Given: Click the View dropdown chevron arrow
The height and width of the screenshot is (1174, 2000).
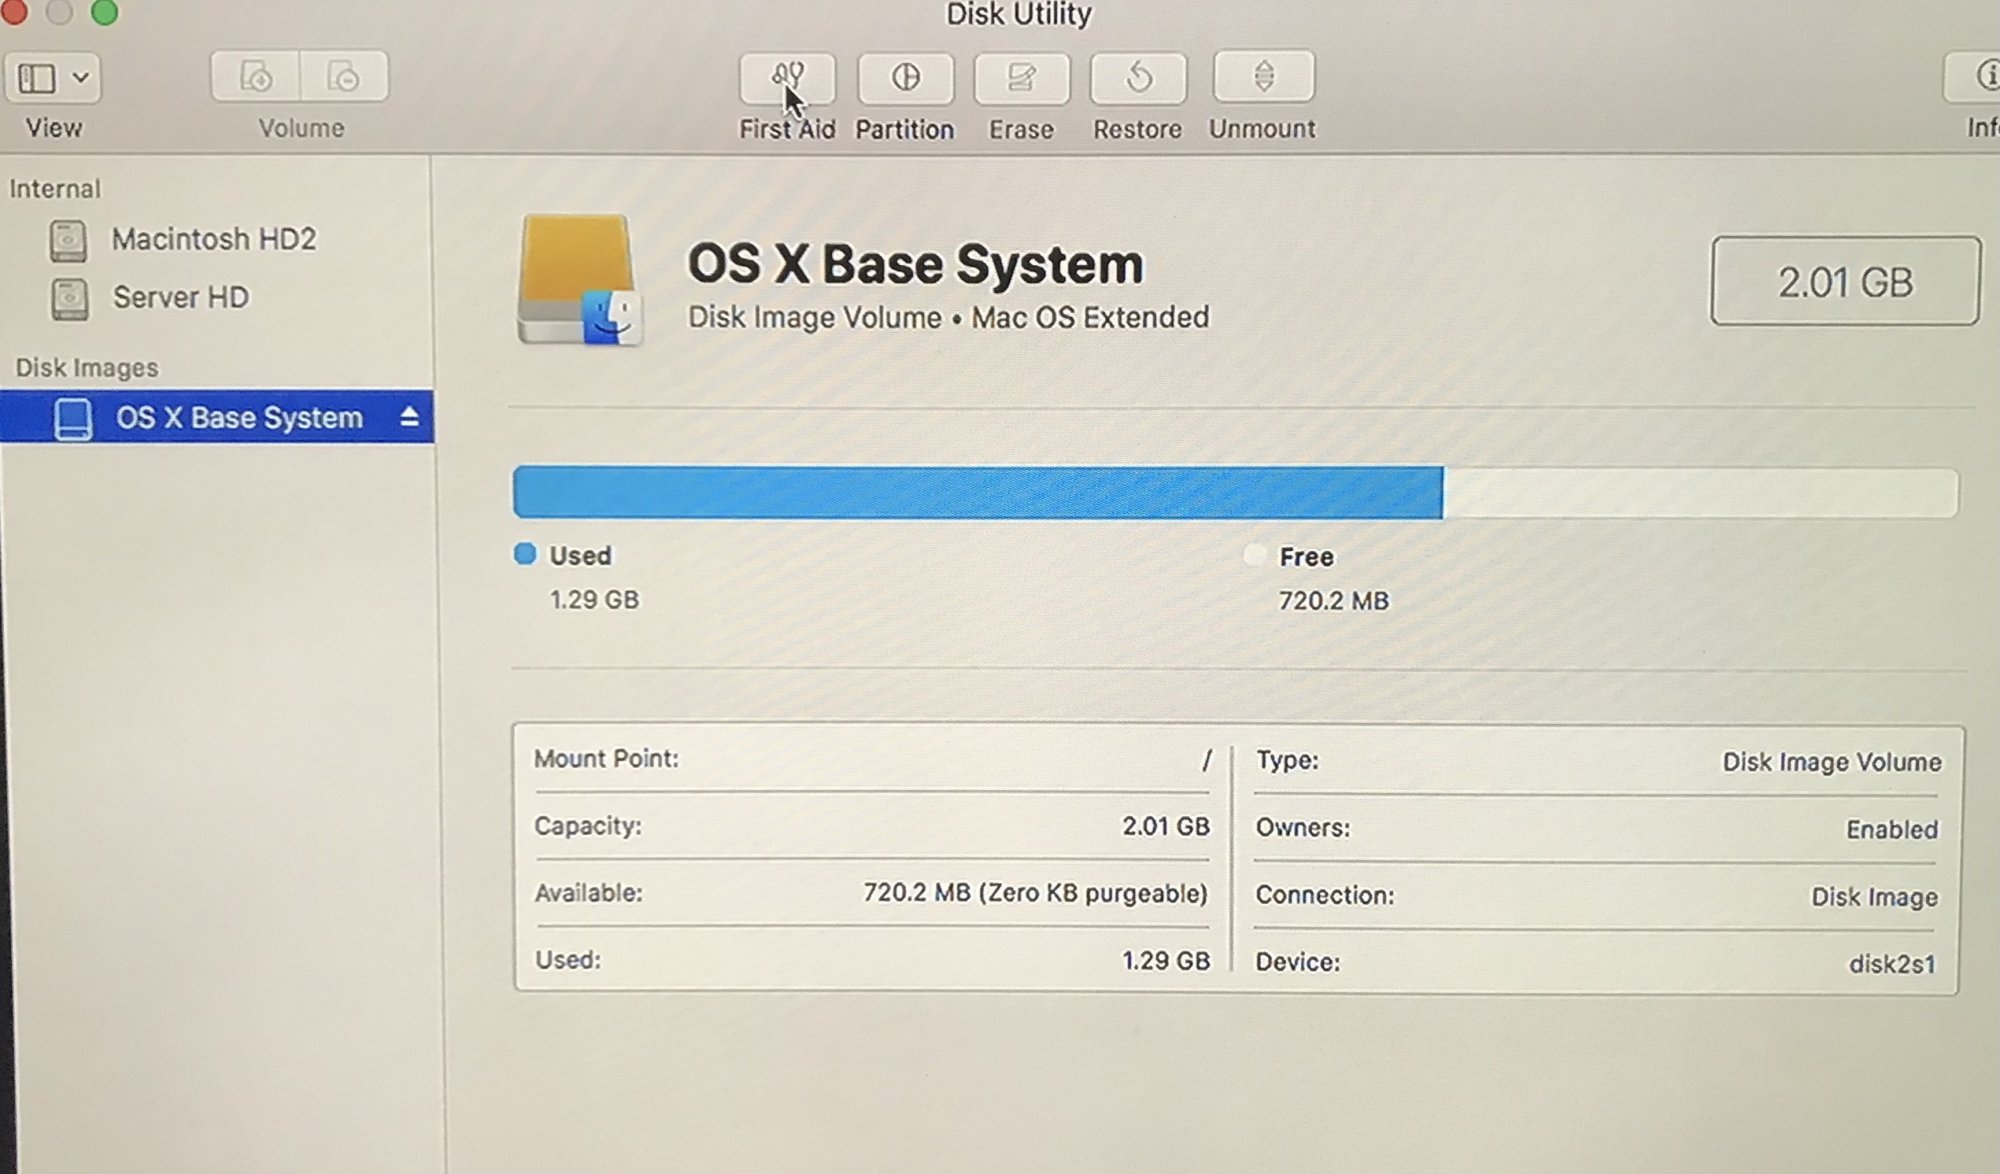Looking at the screenshot, I should coord(81,78).
